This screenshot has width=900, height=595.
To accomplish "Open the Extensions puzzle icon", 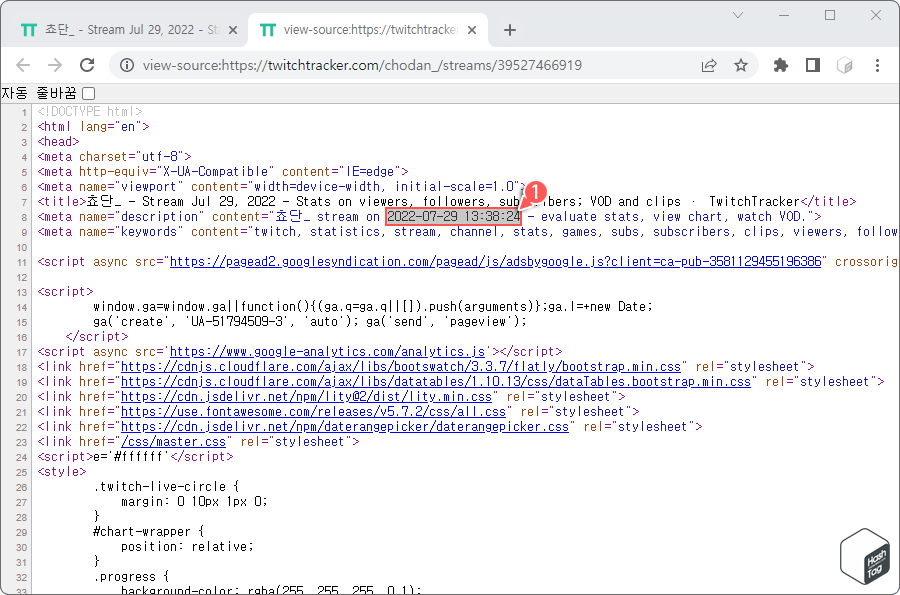I will (x=781, y=65).
